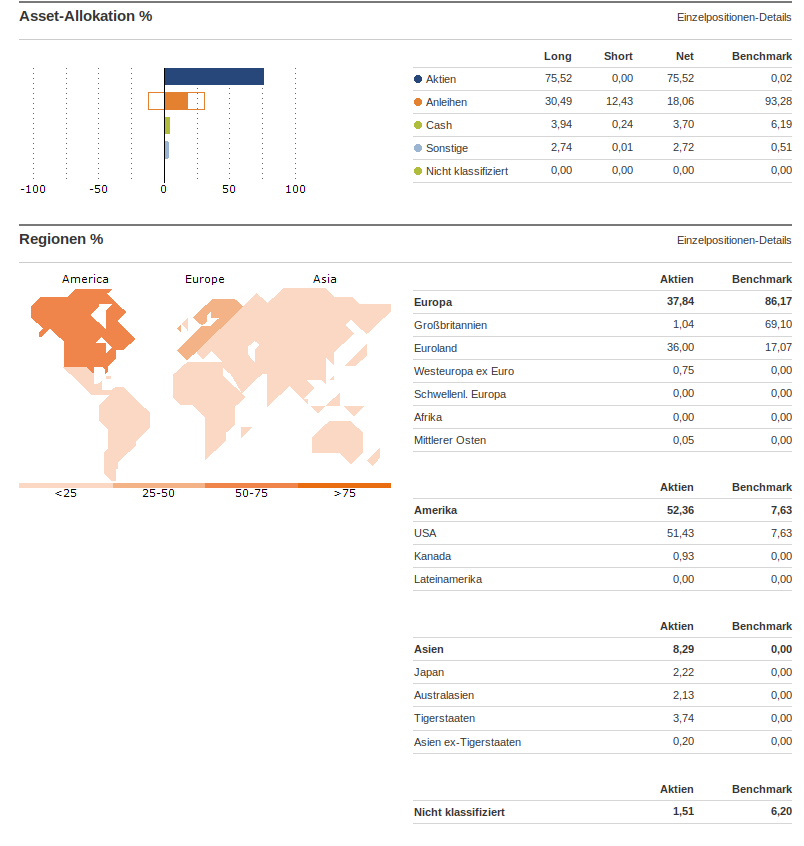The height and width of the screenshot is (846, 804).
Task: Click the 50-75 legend range segment
Action: pos(251,486)
